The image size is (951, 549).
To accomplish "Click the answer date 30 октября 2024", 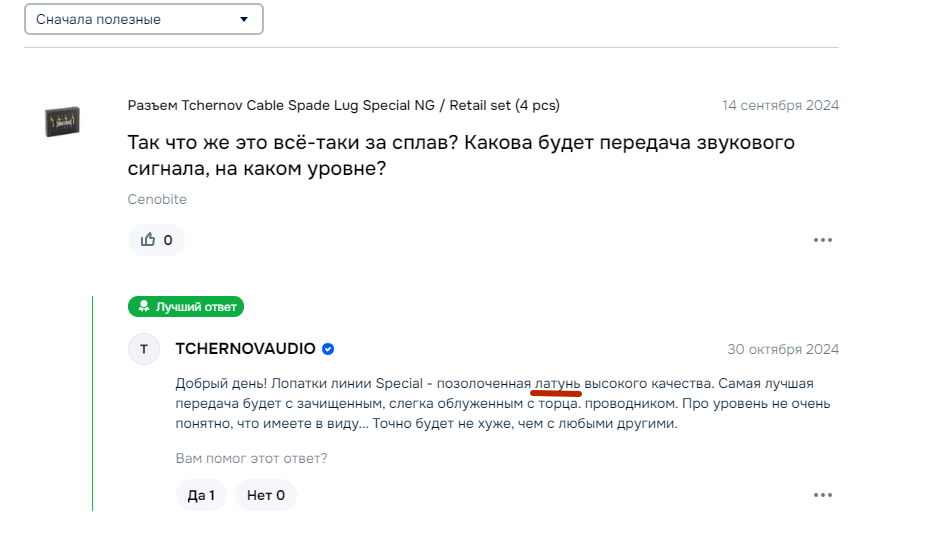I will click(x=783, y=349).
